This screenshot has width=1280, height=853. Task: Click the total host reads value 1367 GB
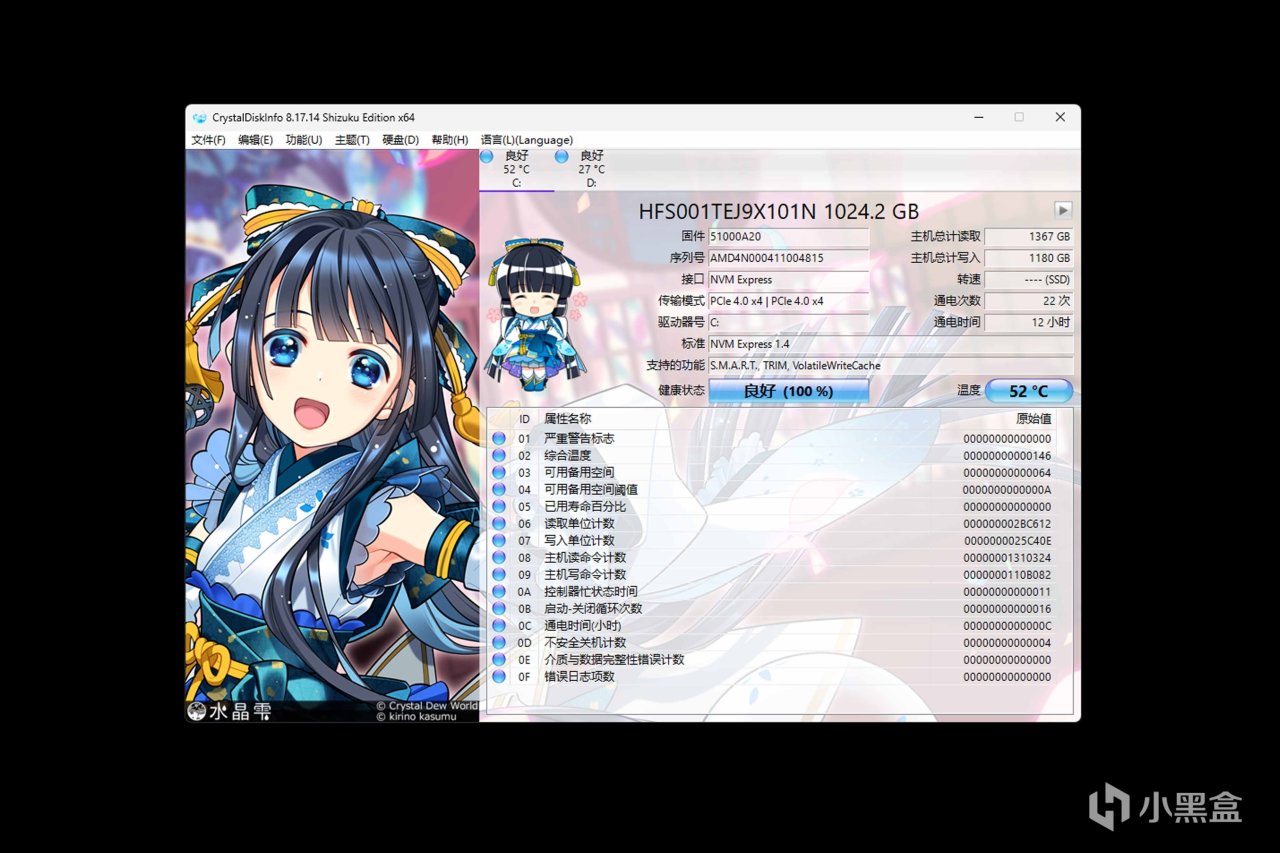pyautogui.click(x=1028, y=237)
